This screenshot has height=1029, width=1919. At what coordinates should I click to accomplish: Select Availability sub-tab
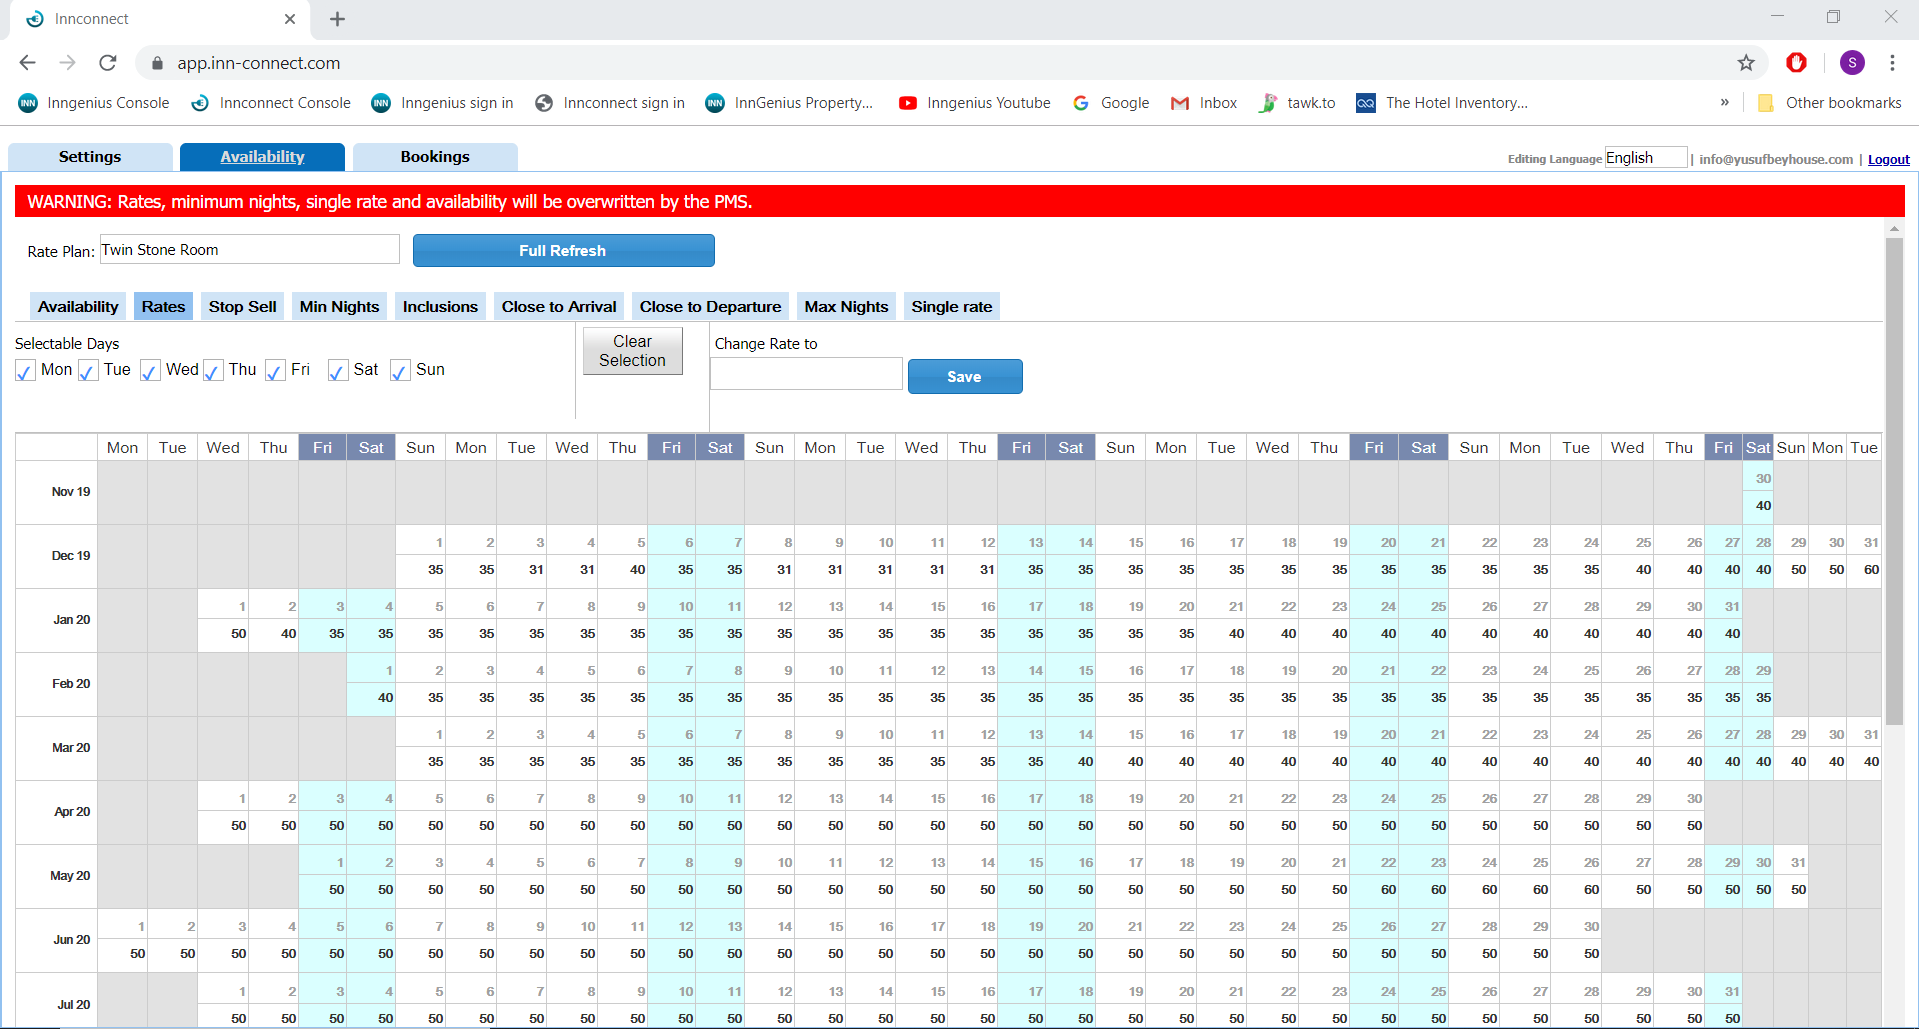78,307
